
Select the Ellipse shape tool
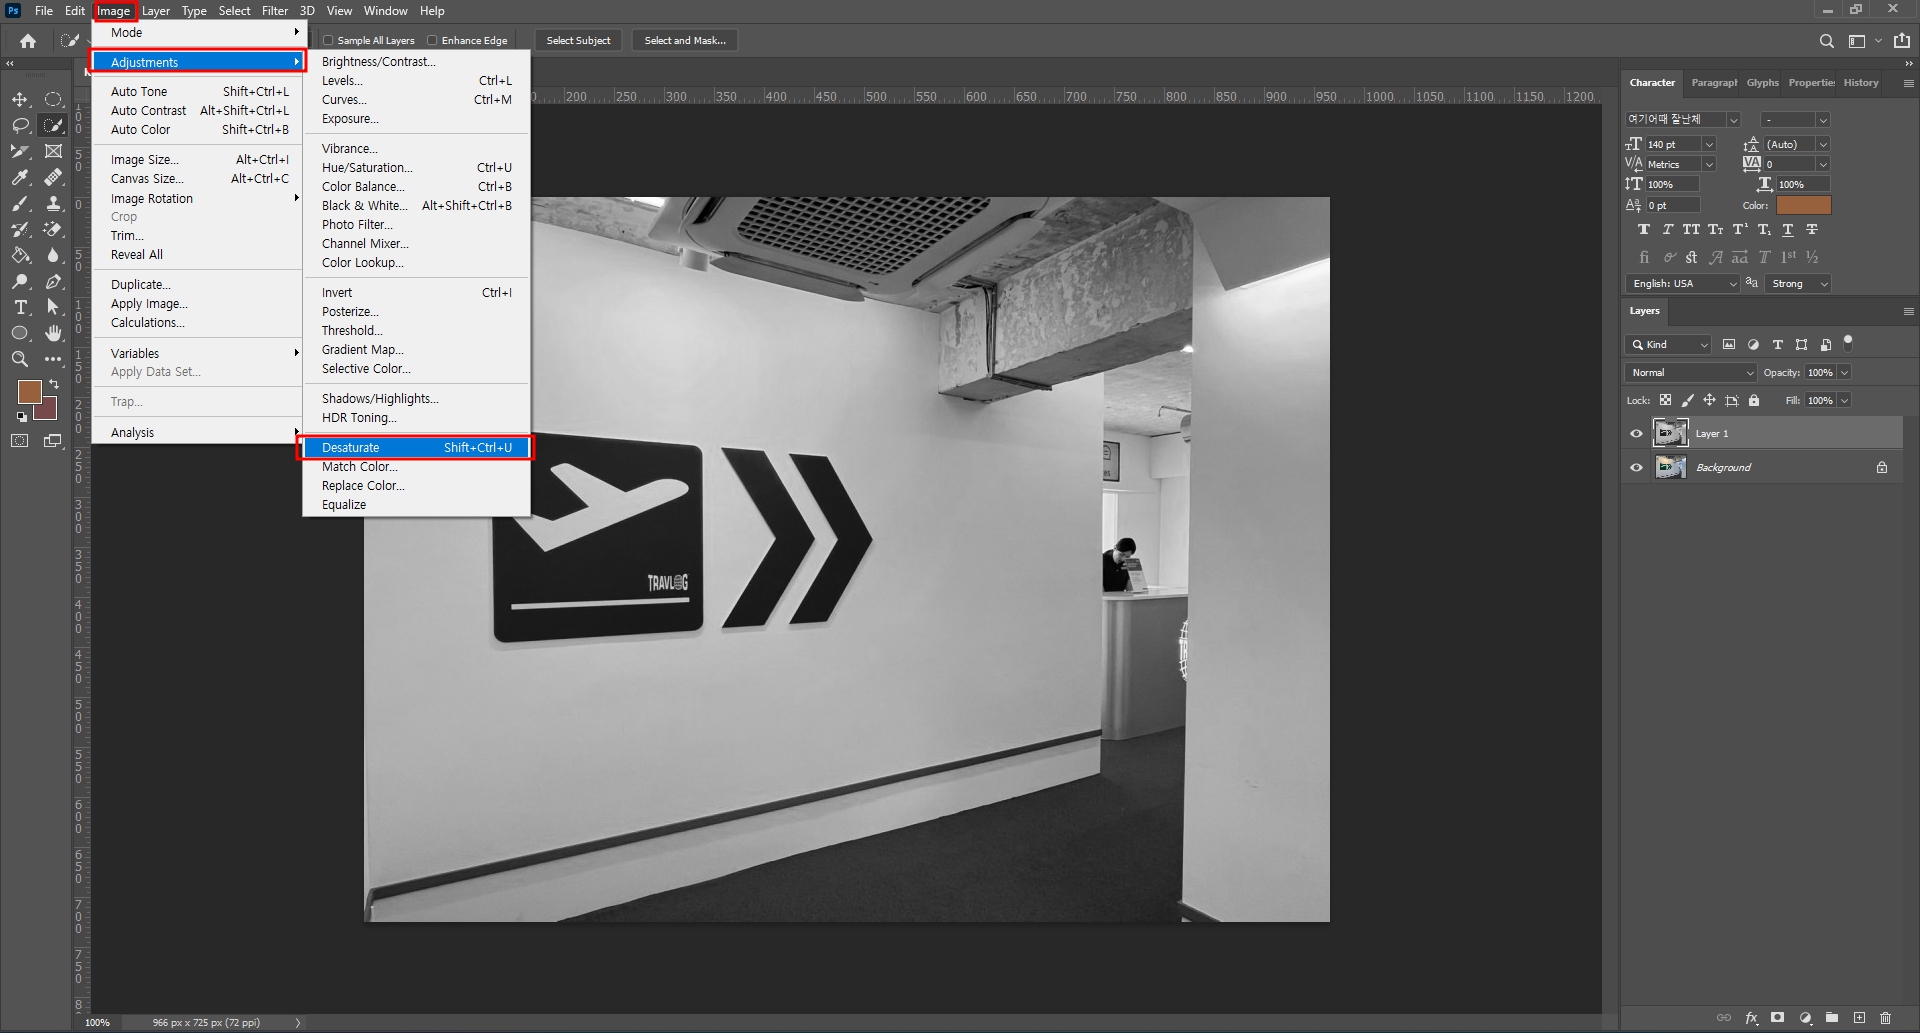20,333
